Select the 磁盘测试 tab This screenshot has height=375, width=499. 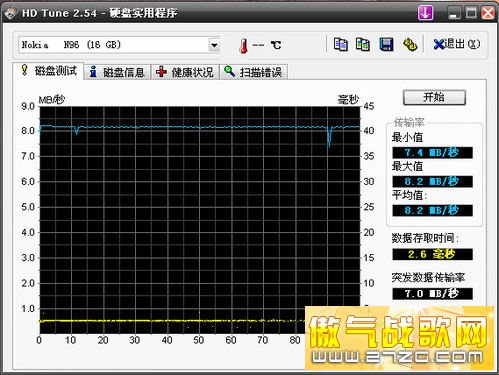pos(49,71)
